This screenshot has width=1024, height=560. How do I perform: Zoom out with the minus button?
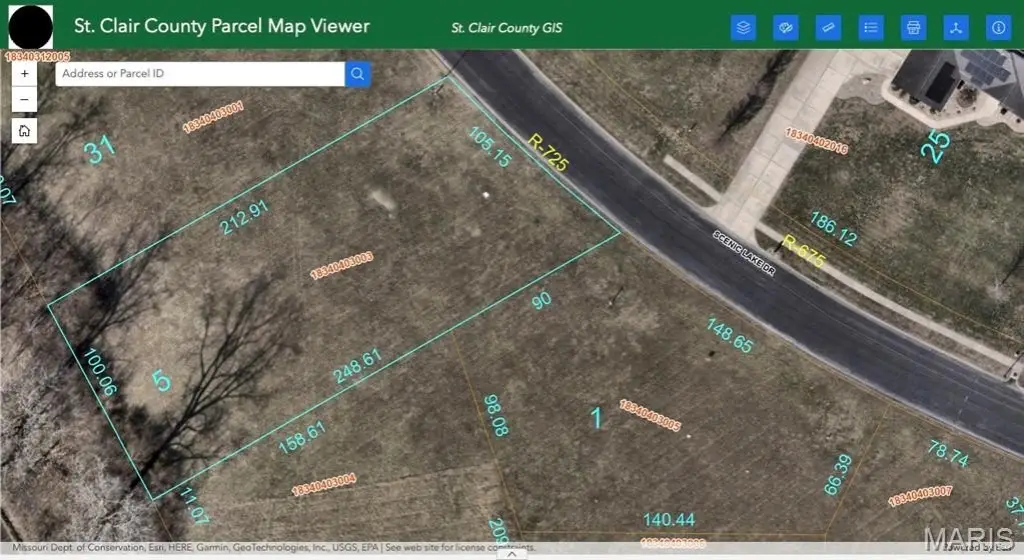24,100
